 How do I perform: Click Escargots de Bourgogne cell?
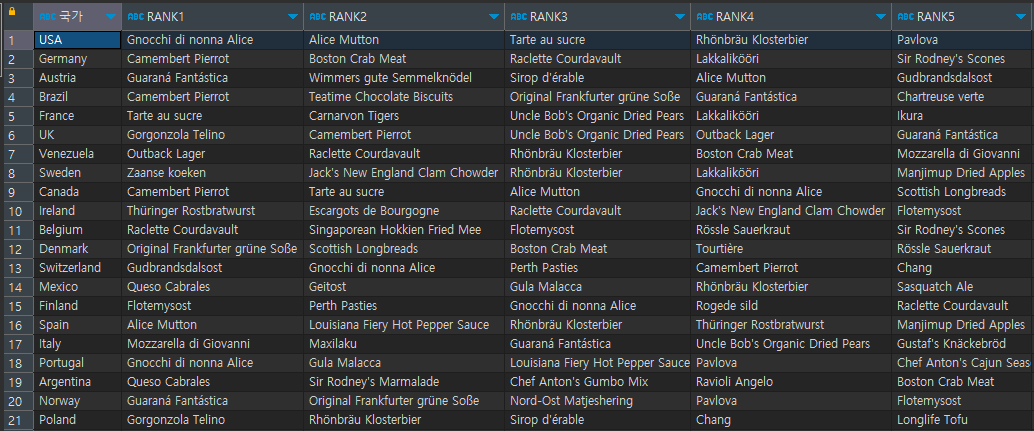[x=404, y=211]
